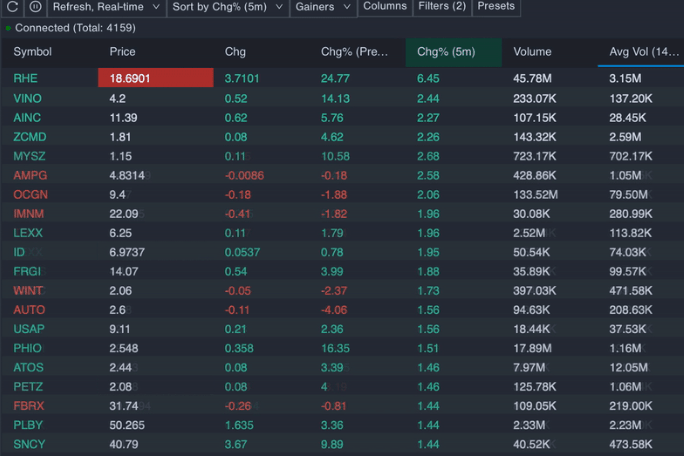684x457 pixels.
Task: Select the WINT symbol
Action: (x=28, y=290)
